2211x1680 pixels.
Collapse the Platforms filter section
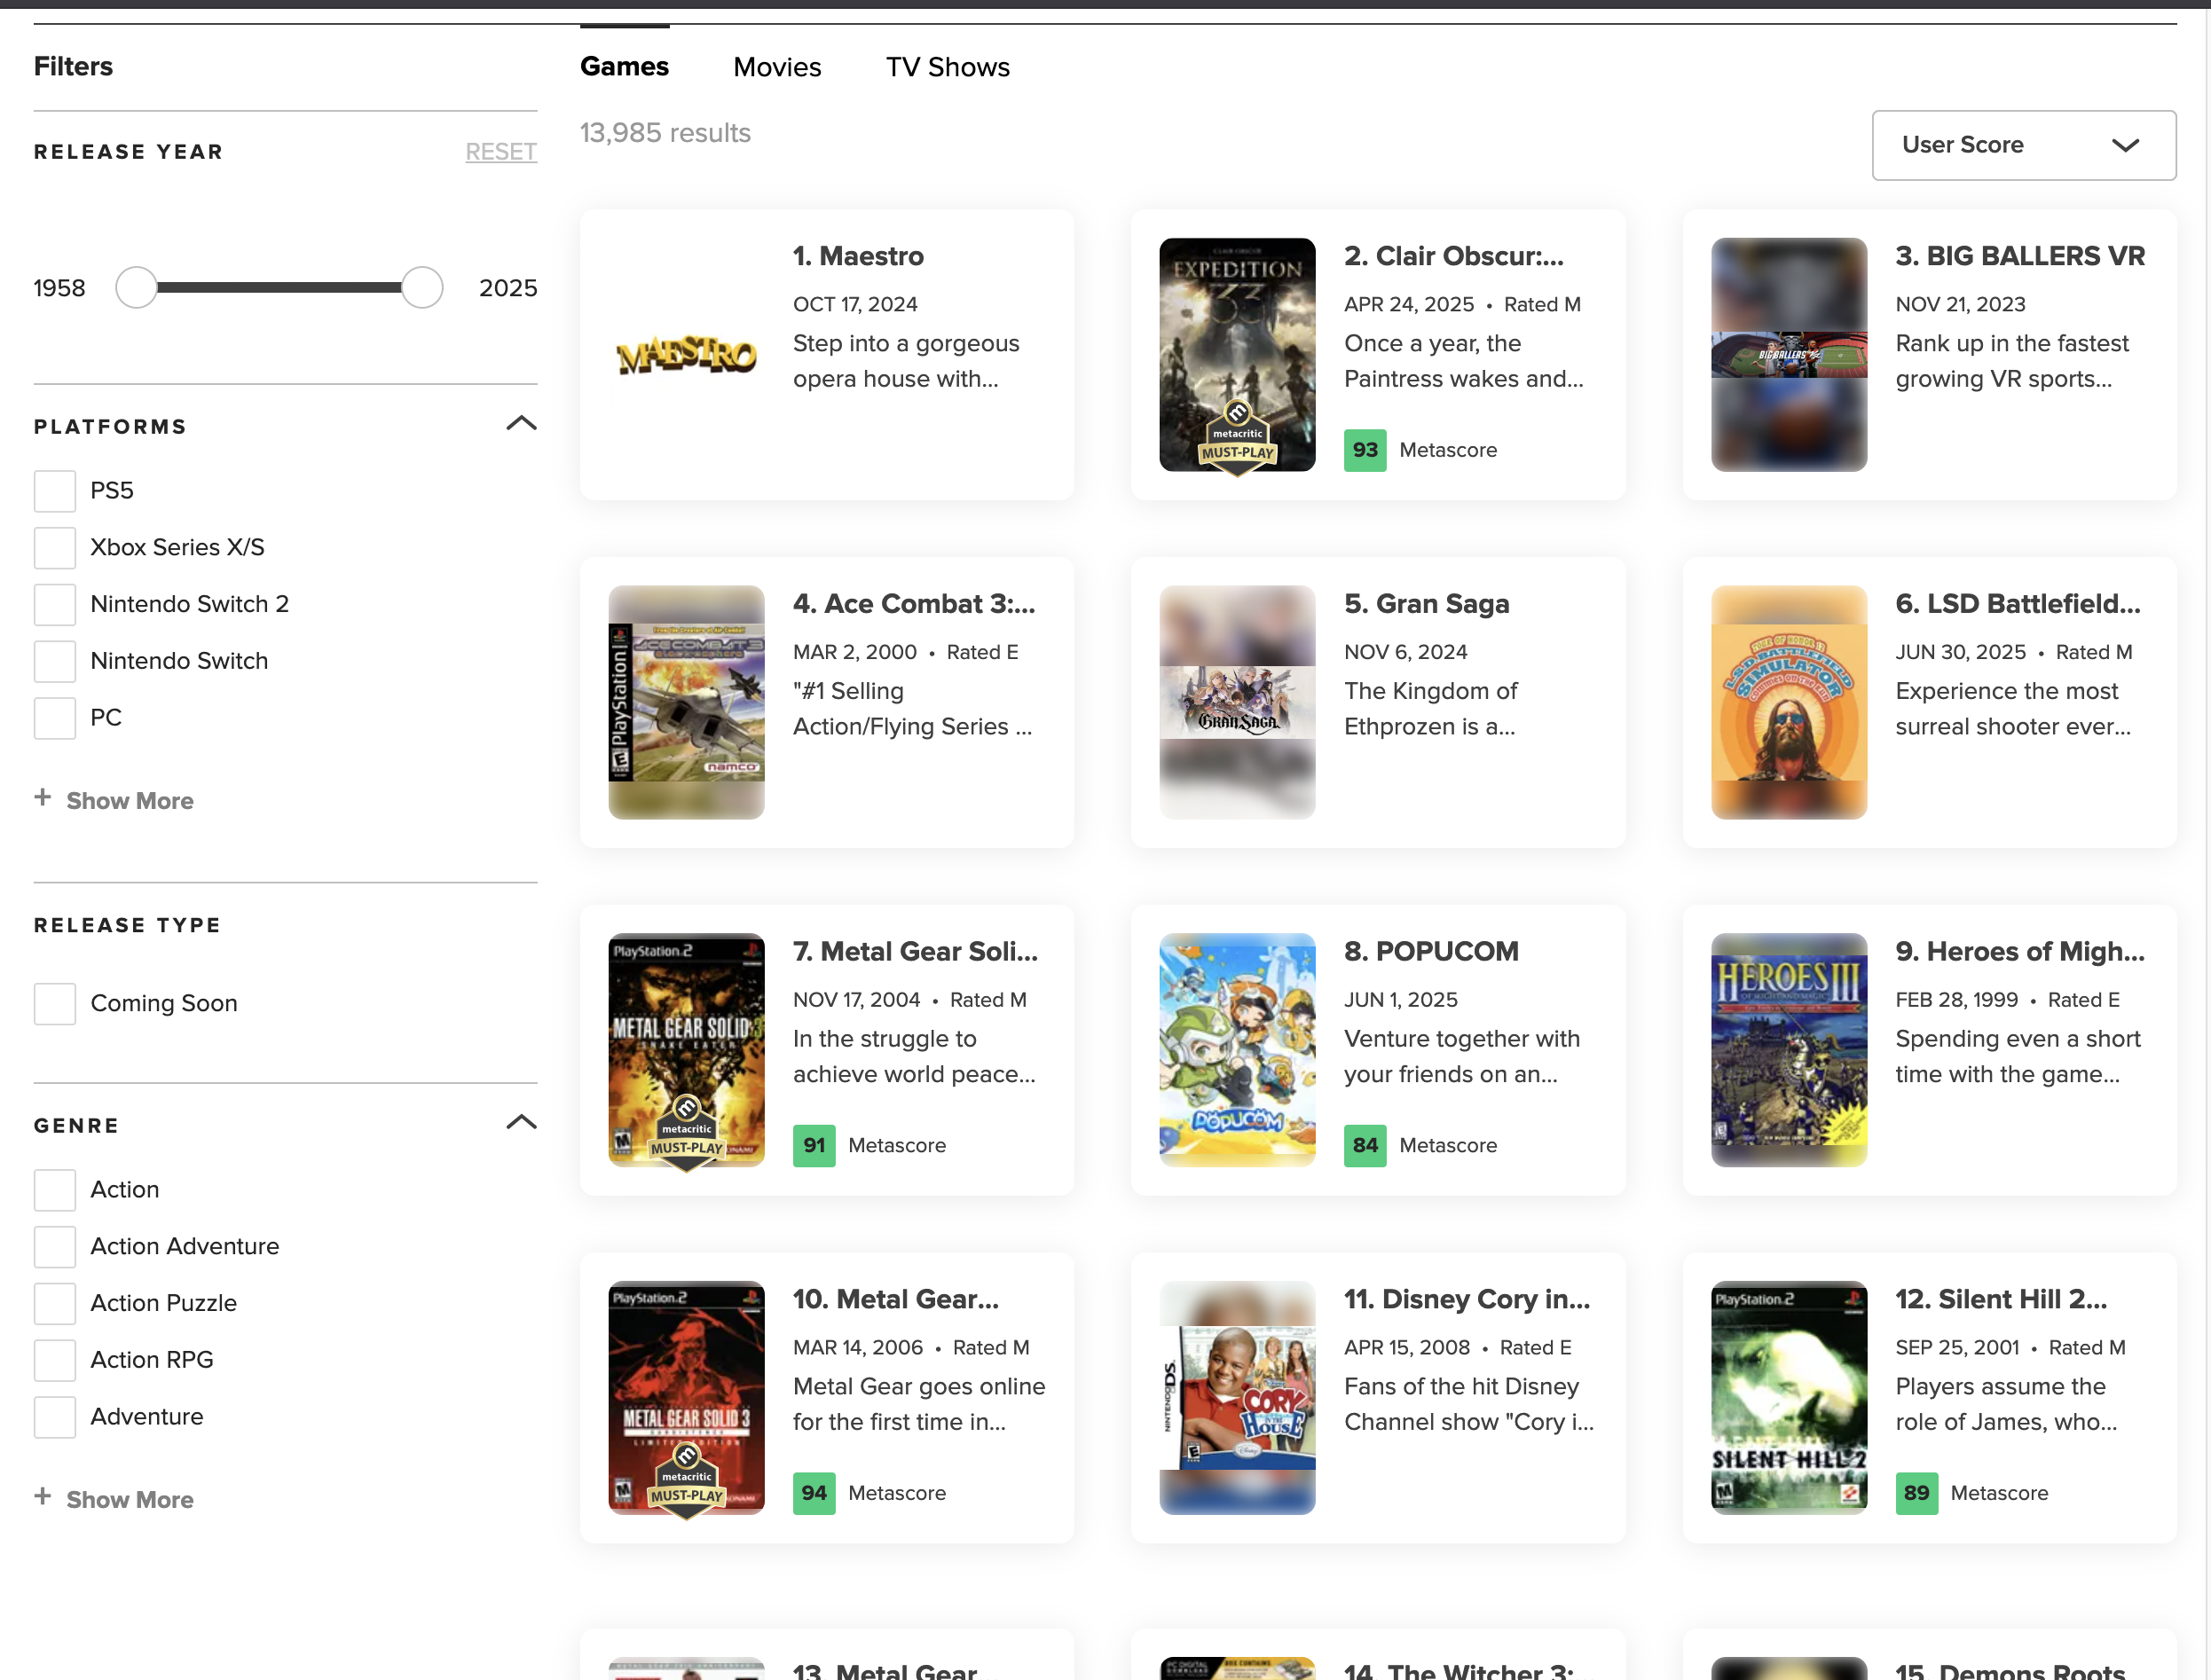[x=521, y=424]
